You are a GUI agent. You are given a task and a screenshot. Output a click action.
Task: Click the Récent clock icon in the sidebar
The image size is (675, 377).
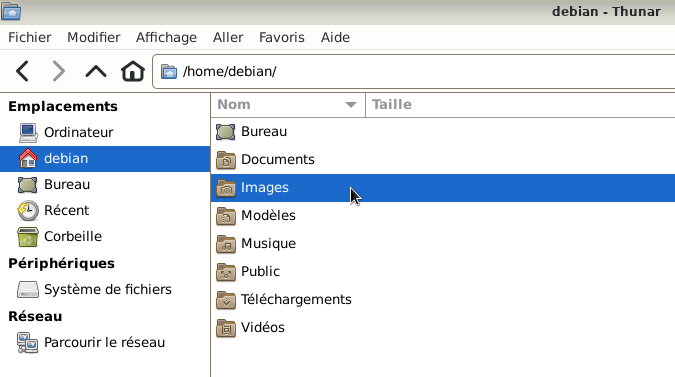tap(28, 210)
